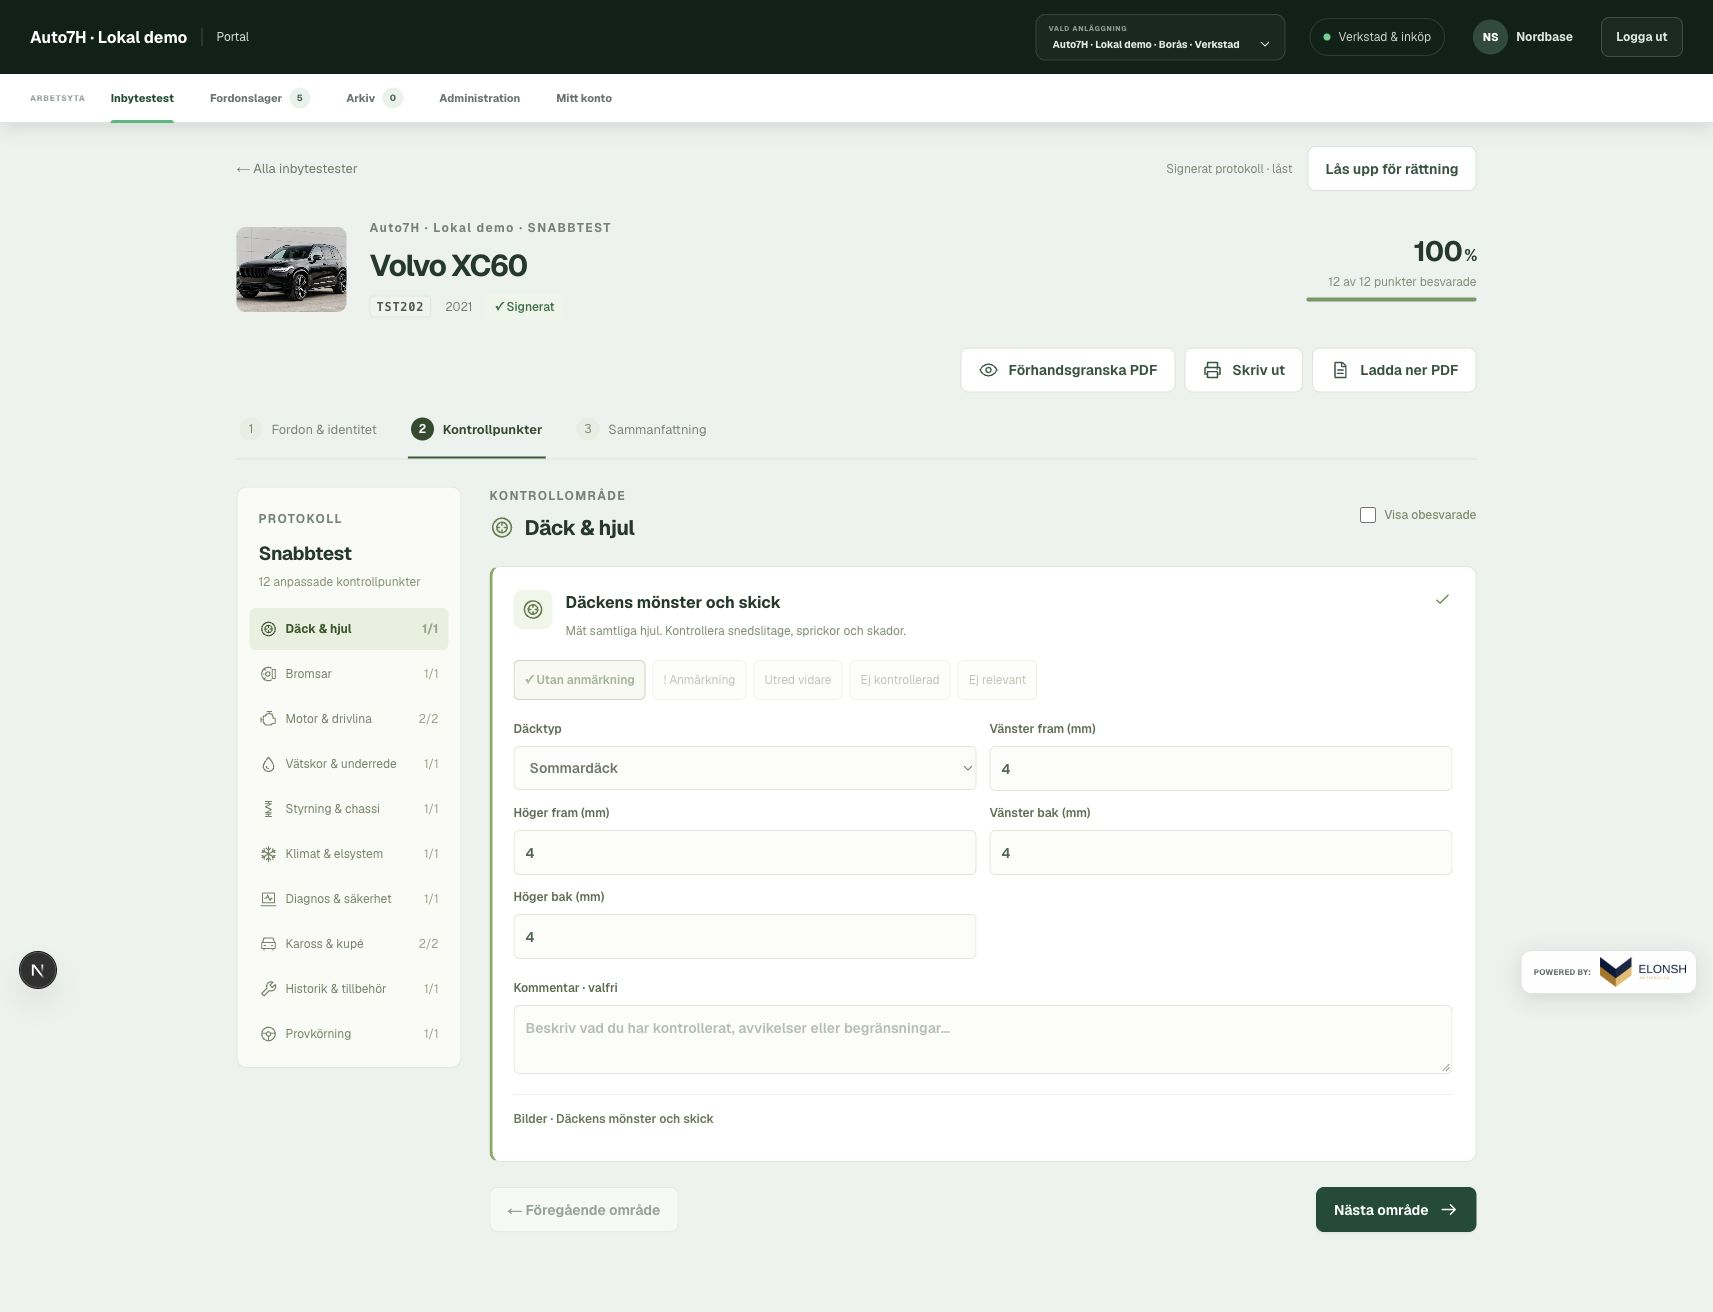
Task: Click the Nästa område button
Action: pyautogui.click(x=1396, y=1210)
